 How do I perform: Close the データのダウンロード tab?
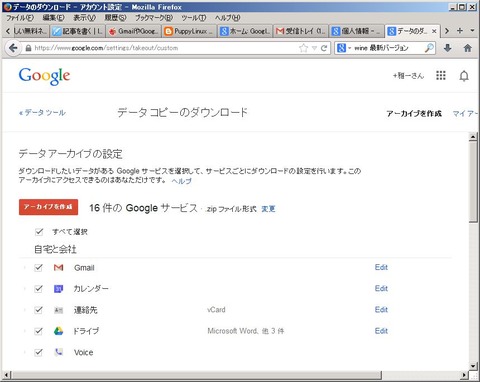click(x=434, y=31)
